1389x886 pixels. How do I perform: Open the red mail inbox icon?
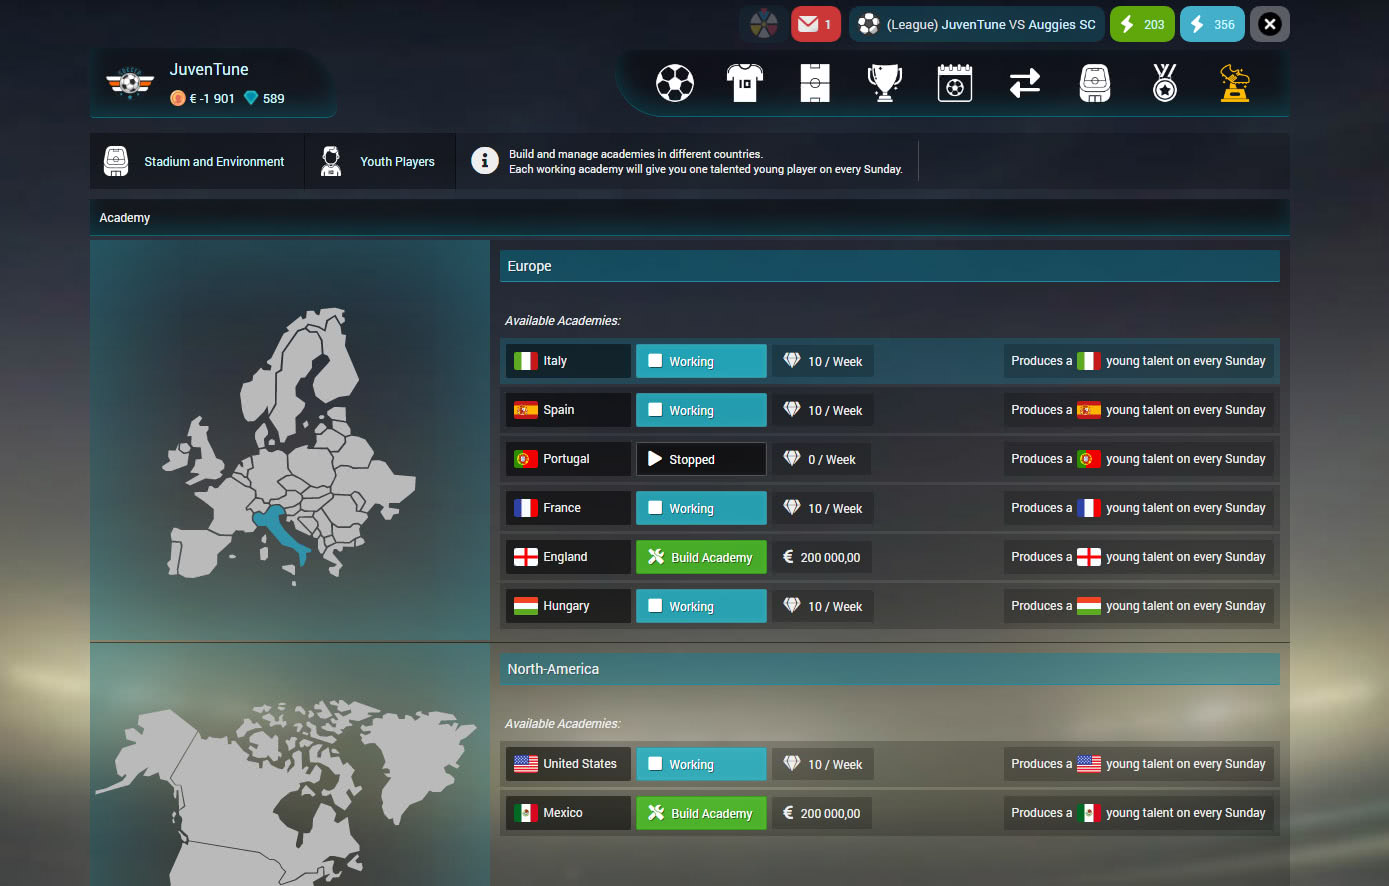(815, 24)
